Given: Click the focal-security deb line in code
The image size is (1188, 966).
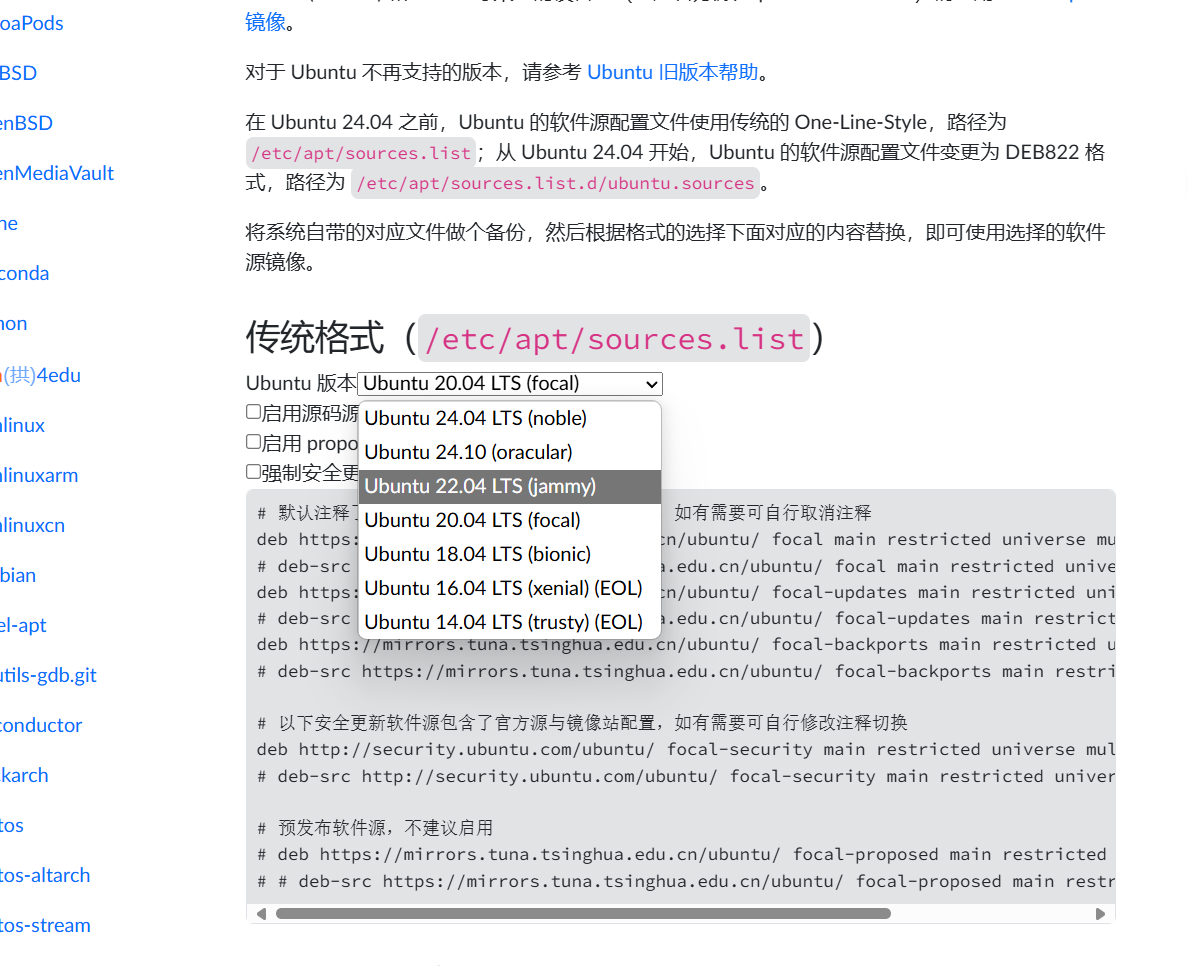Looking at the screenshot, I should 686,749.
